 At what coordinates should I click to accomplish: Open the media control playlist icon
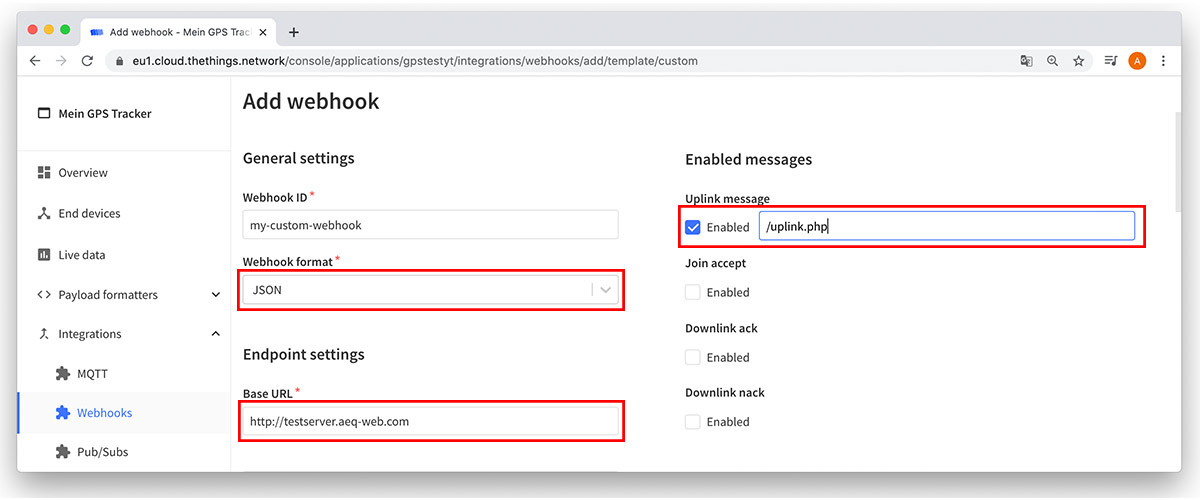[x=1110, y=61]
